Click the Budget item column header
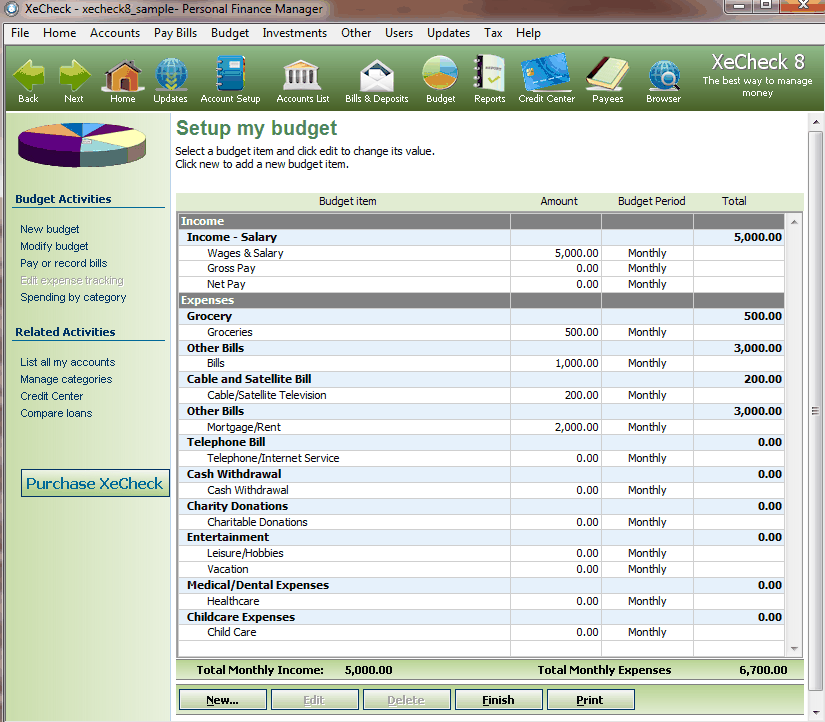 pos(347,201)
